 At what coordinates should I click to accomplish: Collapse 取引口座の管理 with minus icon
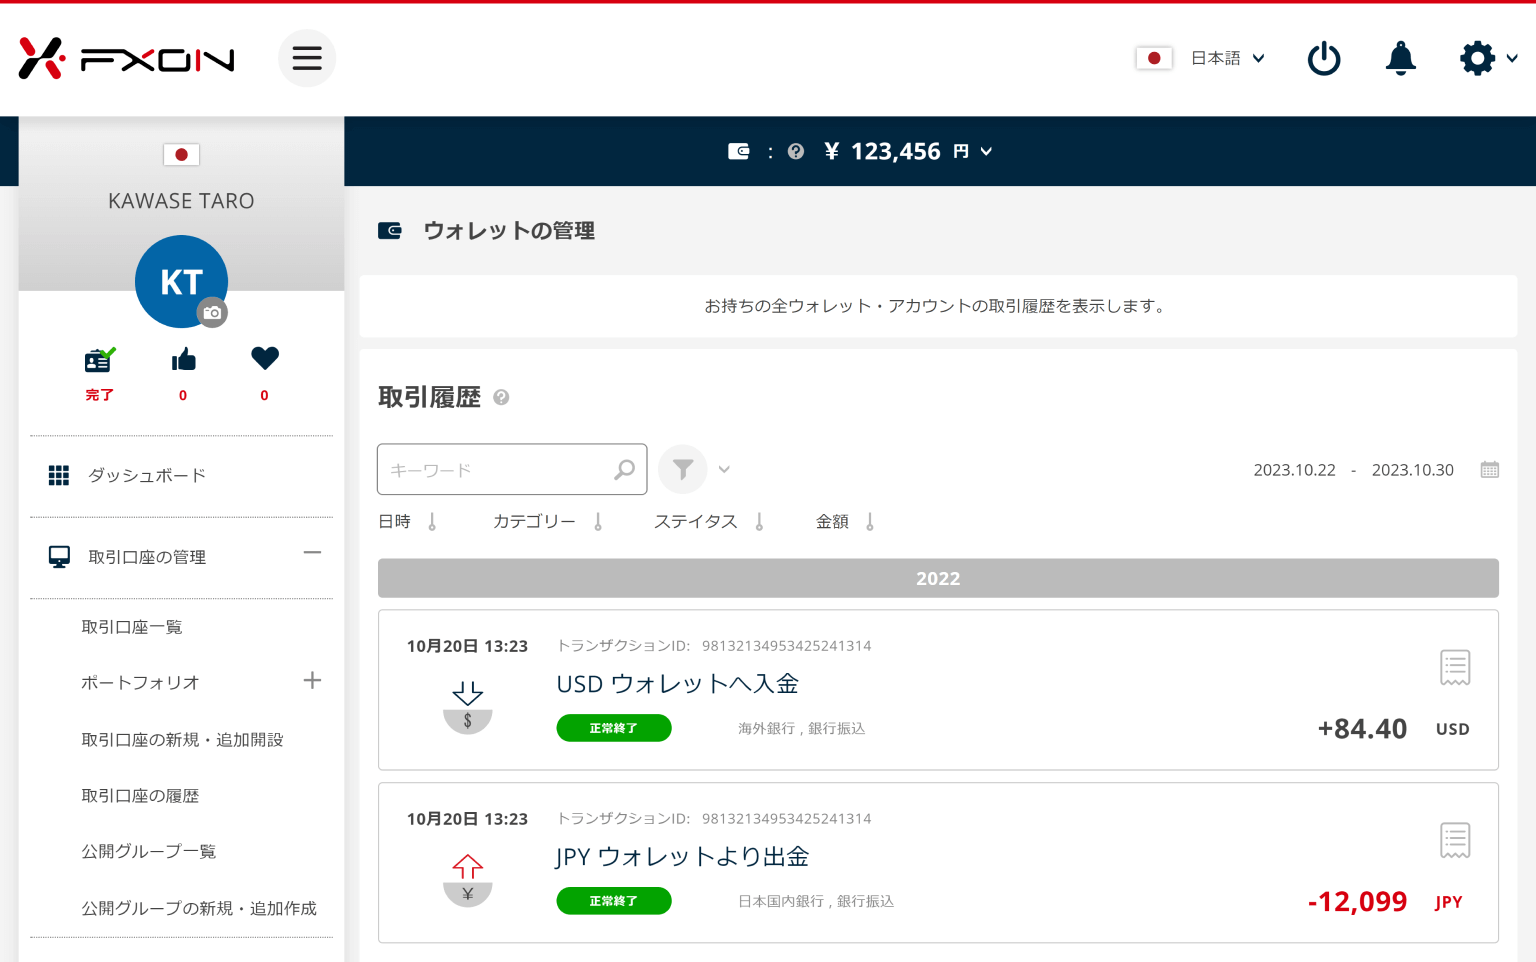(x=312, y=552)
